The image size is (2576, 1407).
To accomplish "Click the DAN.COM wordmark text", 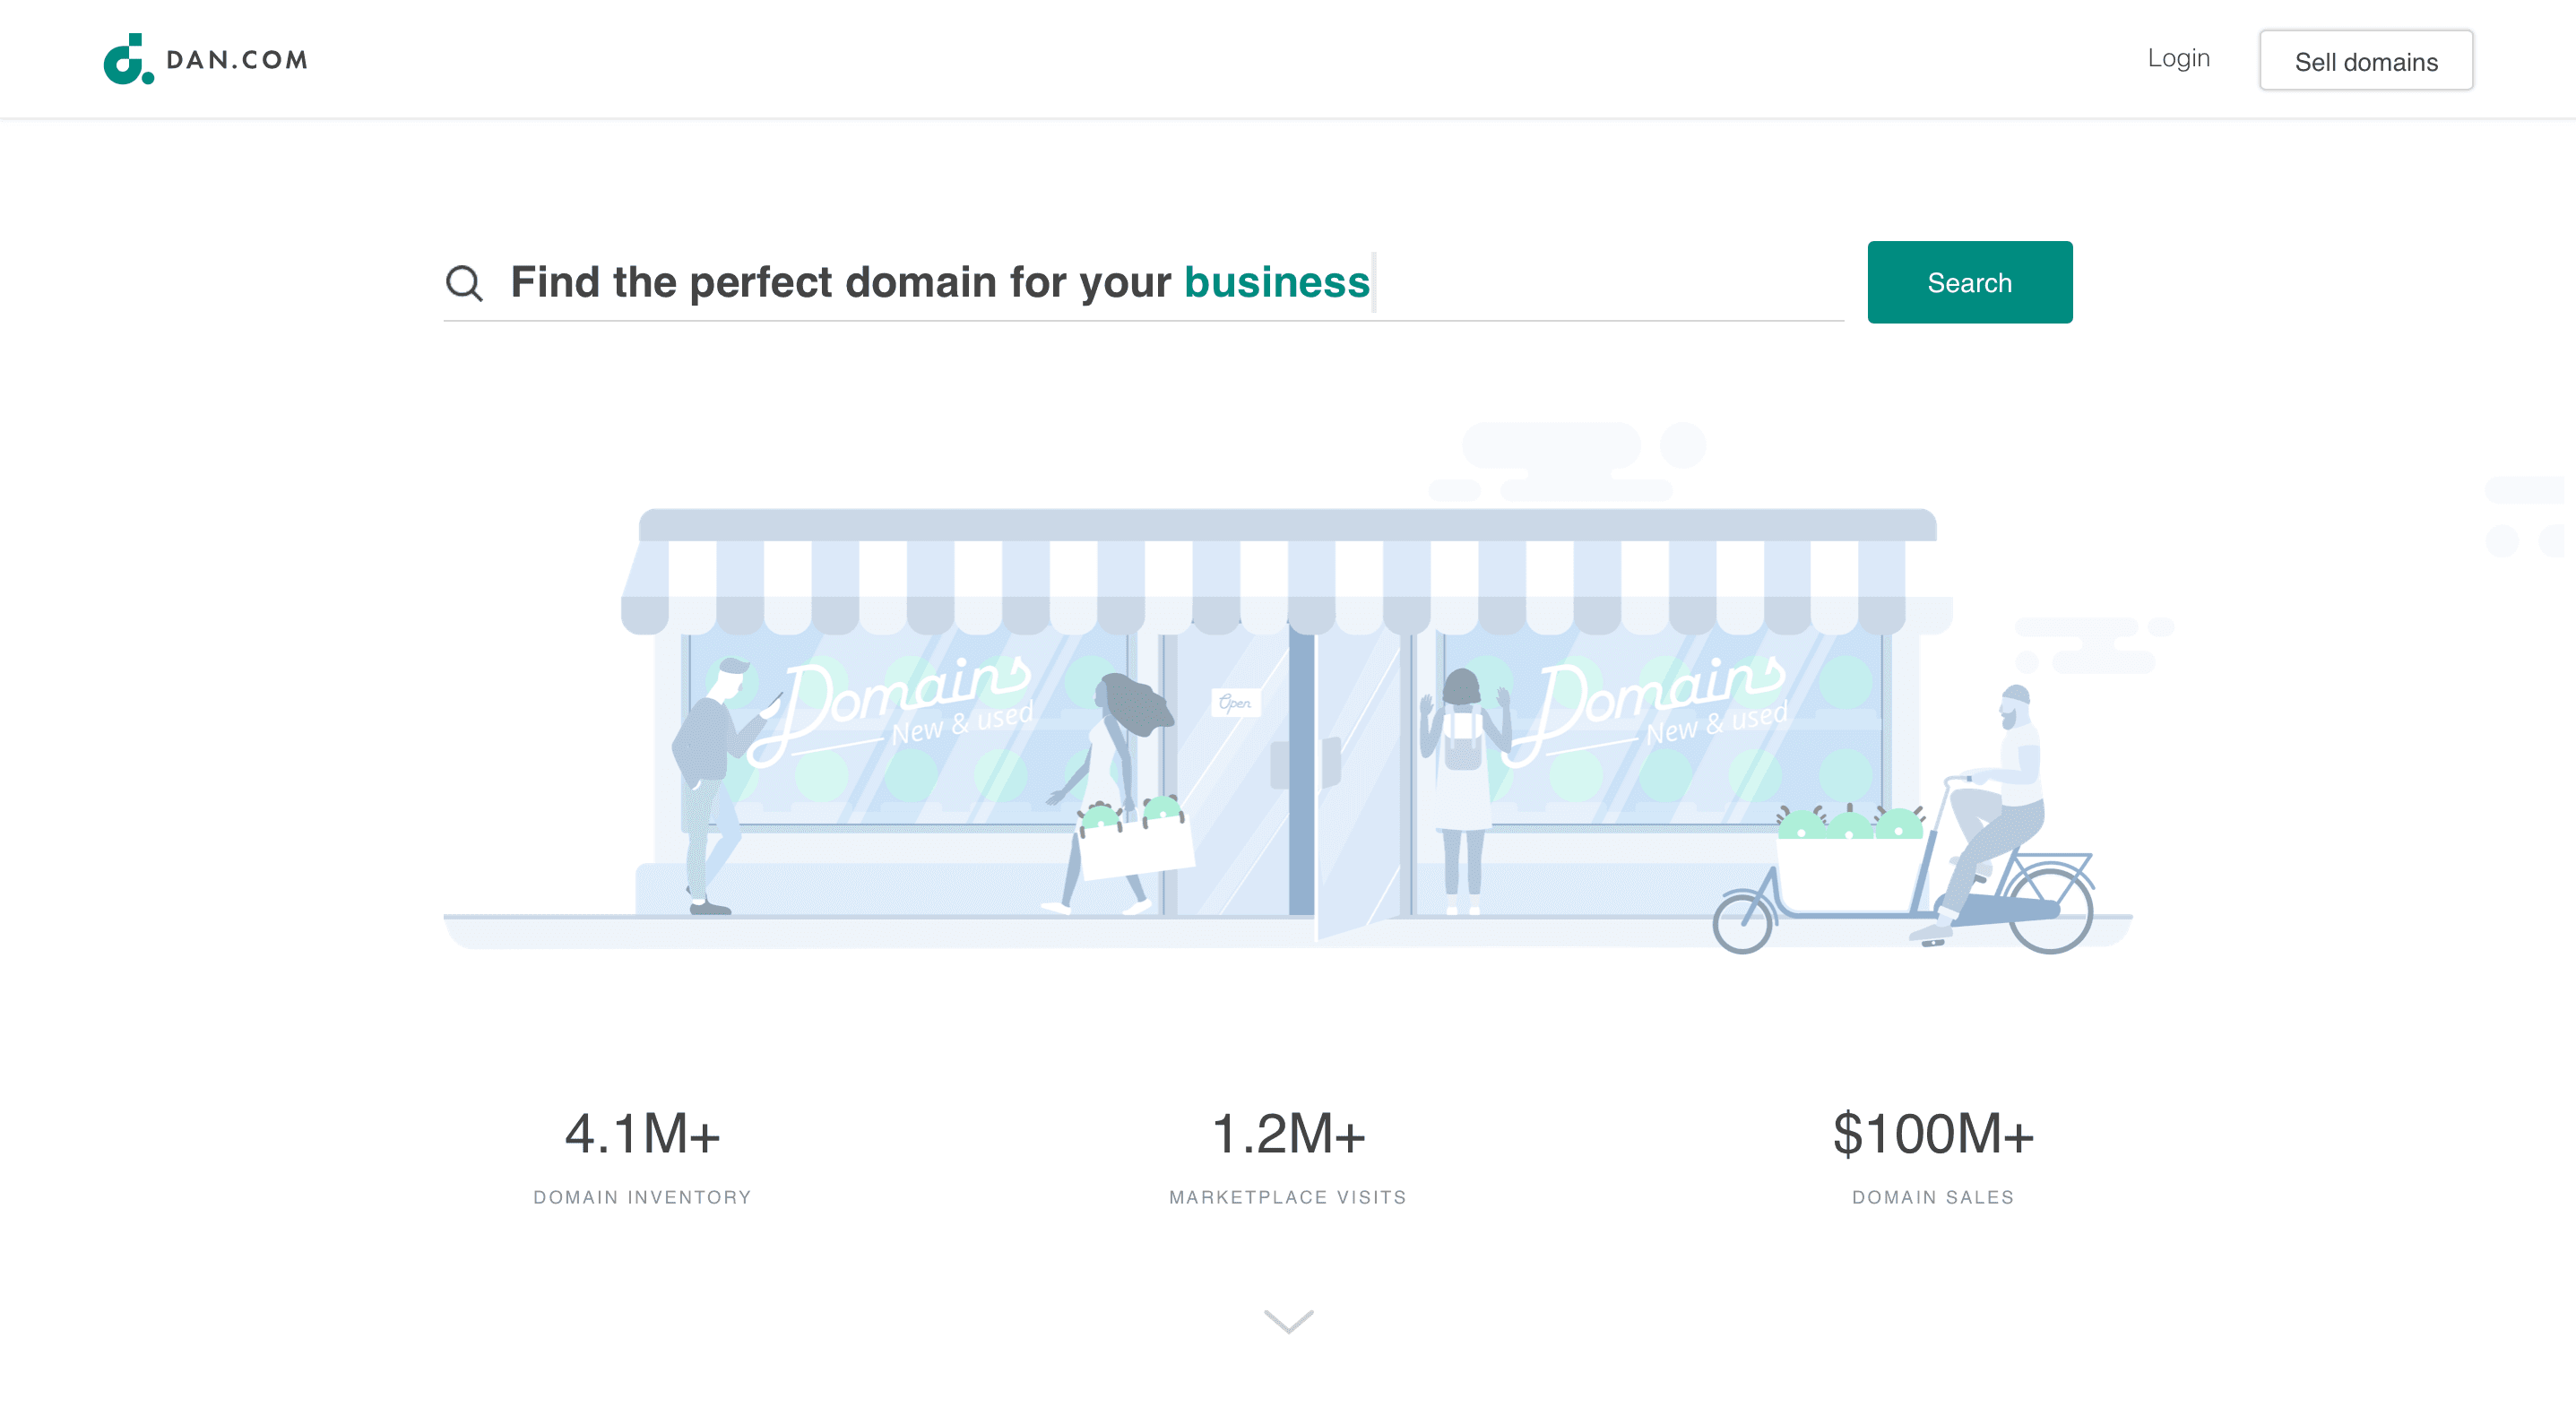I will (x=237, y=60).
